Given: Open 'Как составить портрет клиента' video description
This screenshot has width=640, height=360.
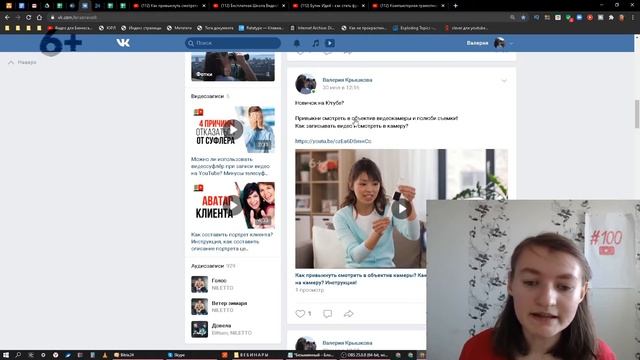Looking at the screenshot, I should point(232,242).
